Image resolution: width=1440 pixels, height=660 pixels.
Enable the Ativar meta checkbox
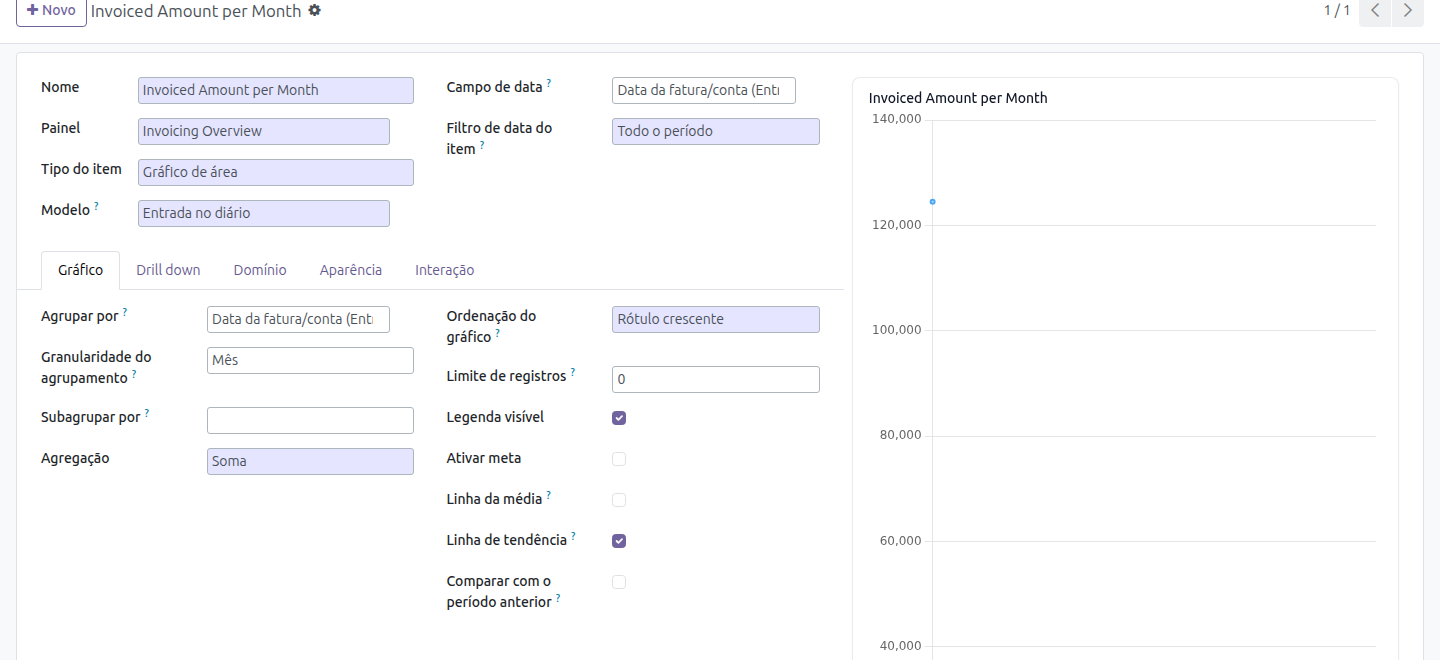pyautogui.click(x=619, y=459)
